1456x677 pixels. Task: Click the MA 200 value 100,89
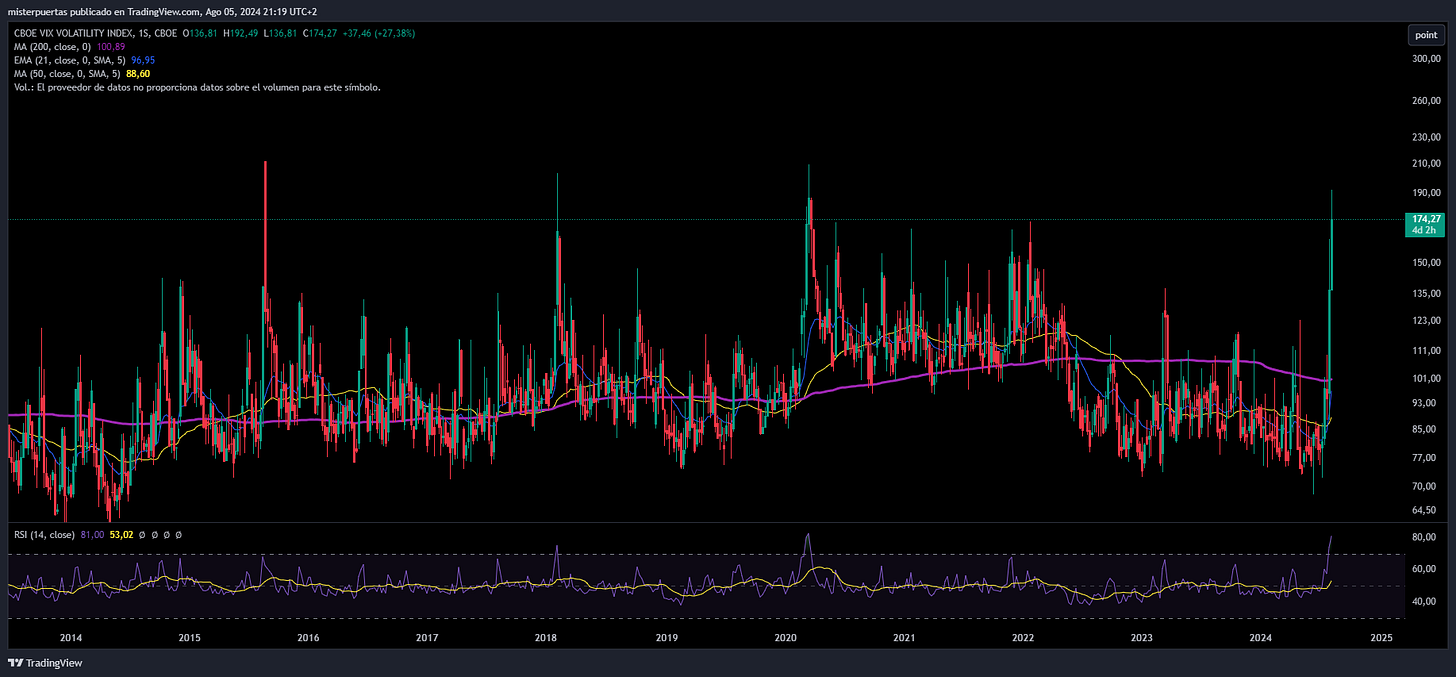[111, 47]
